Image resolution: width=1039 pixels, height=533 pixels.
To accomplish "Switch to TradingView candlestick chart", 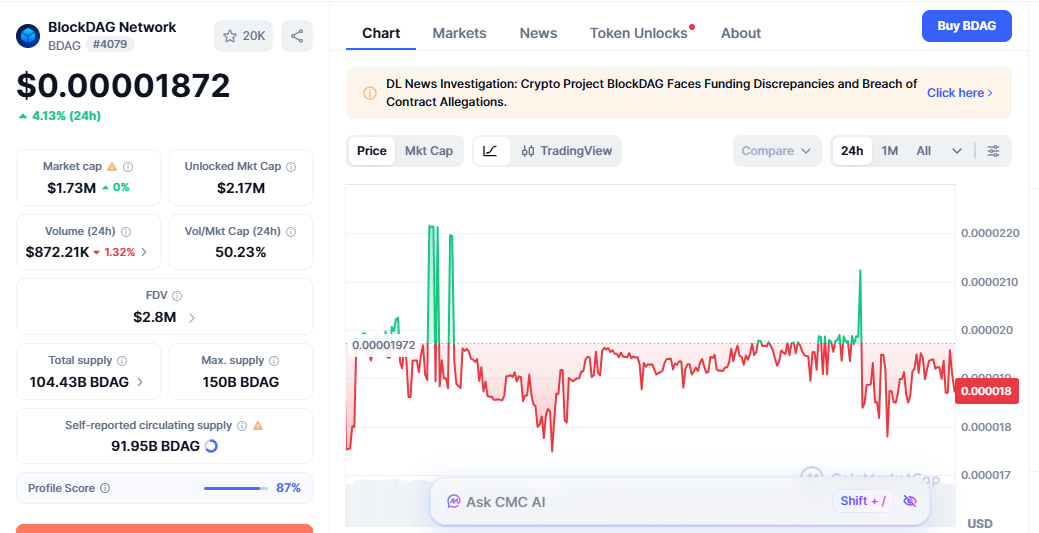I will pyautogui.click(x=567, y=151).
